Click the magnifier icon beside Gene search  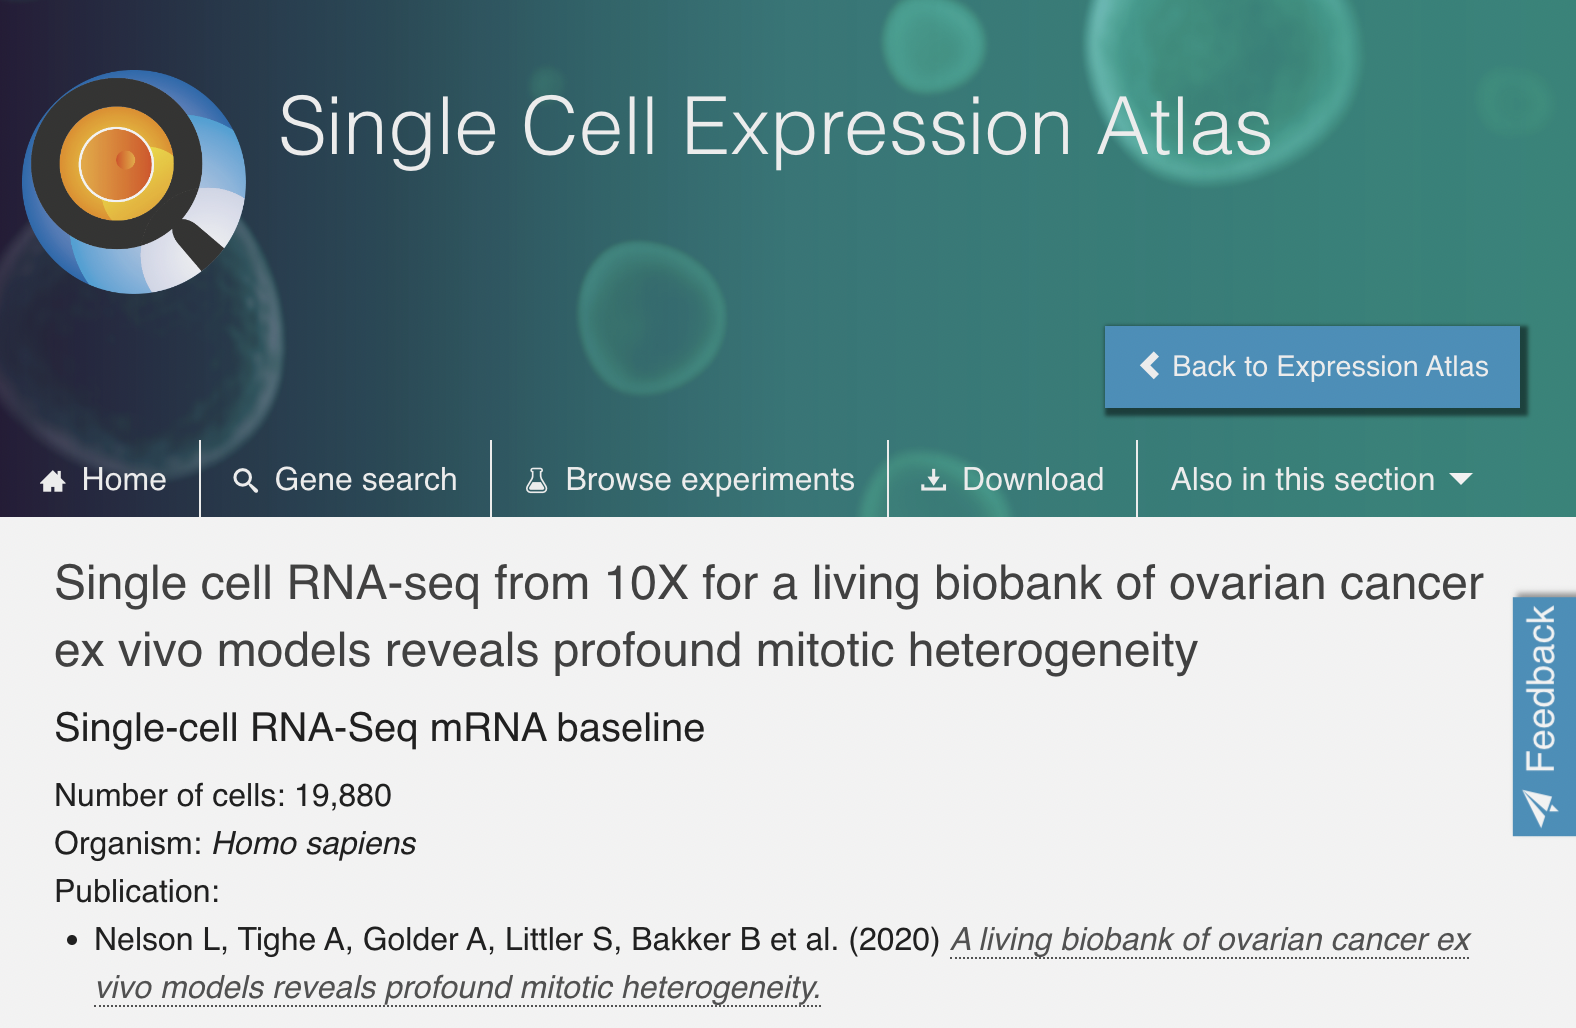(245, 481)
